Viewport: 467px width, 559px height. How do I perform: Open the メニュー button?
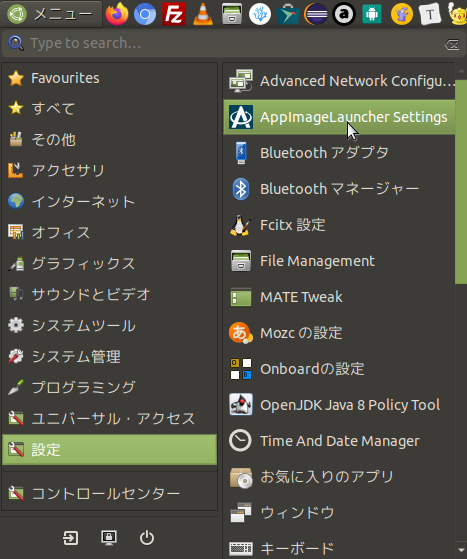click(51, 14)
